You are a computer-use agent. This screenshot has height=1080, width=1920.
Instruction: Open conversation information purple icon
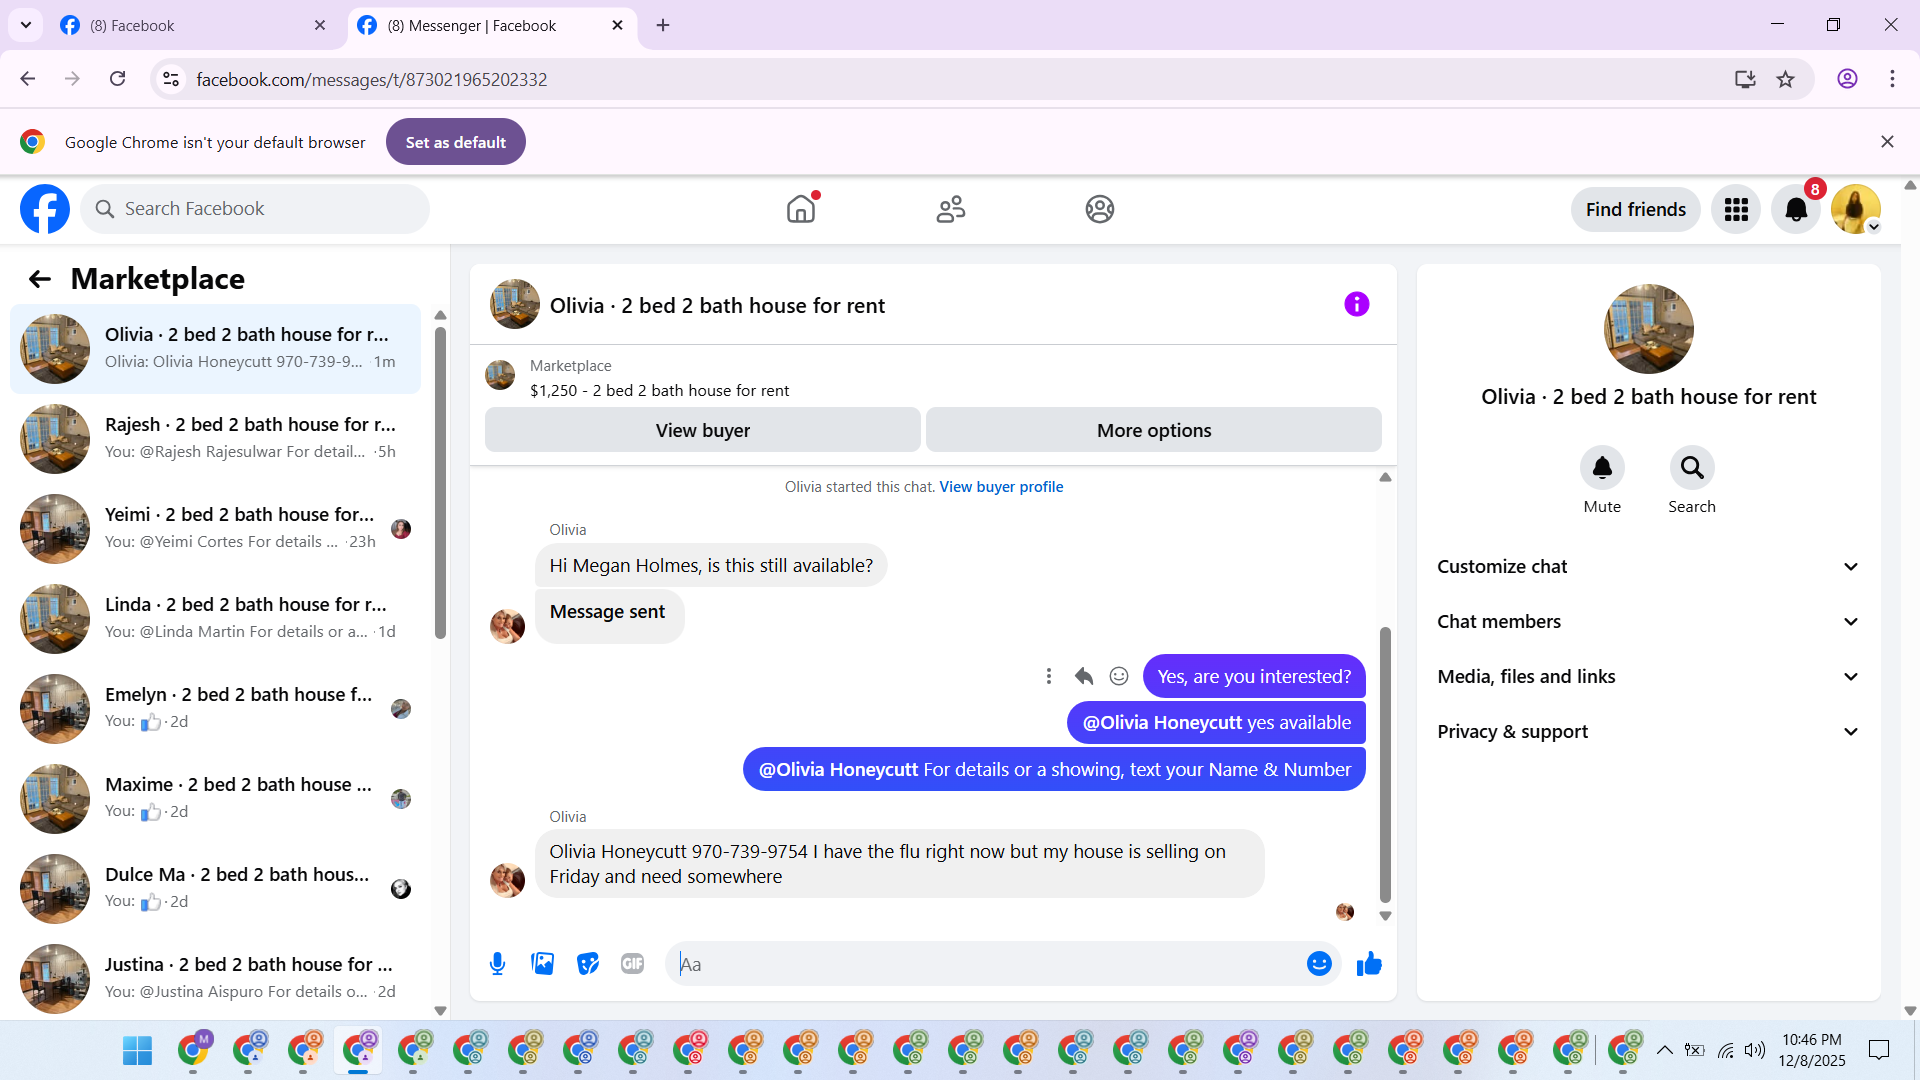click(x=1357, y=304)
